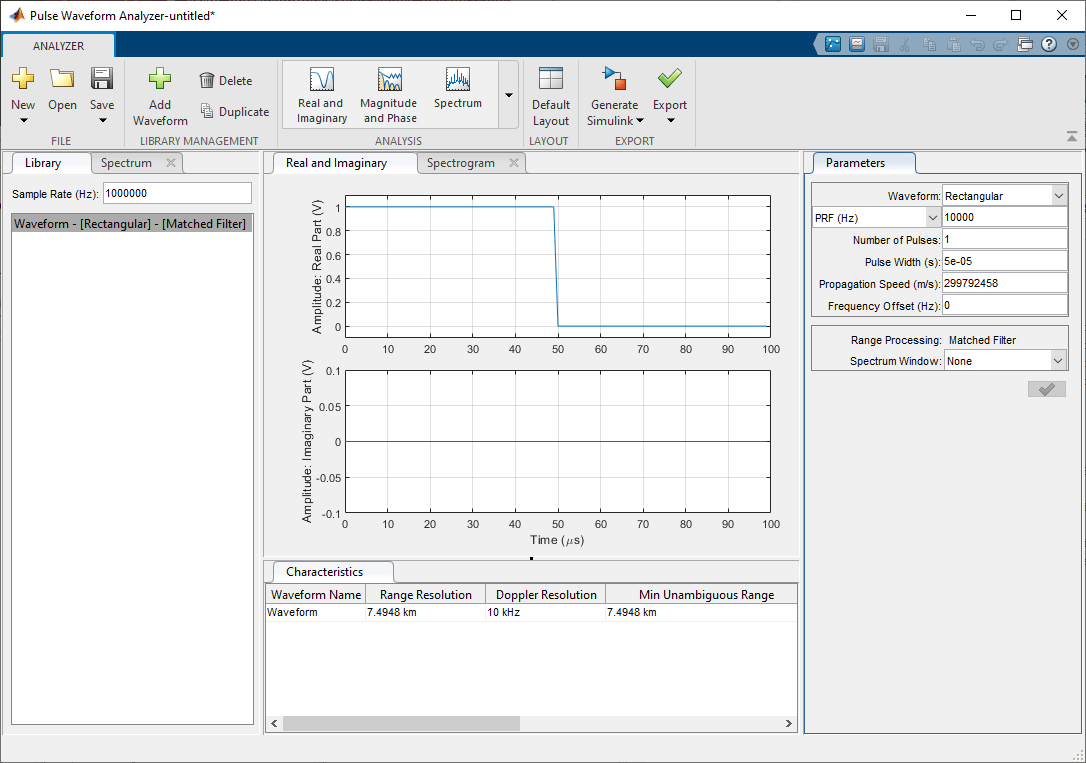Click the Pulse Width input field
The image size is (1086, 763).
coord(1004,262)
